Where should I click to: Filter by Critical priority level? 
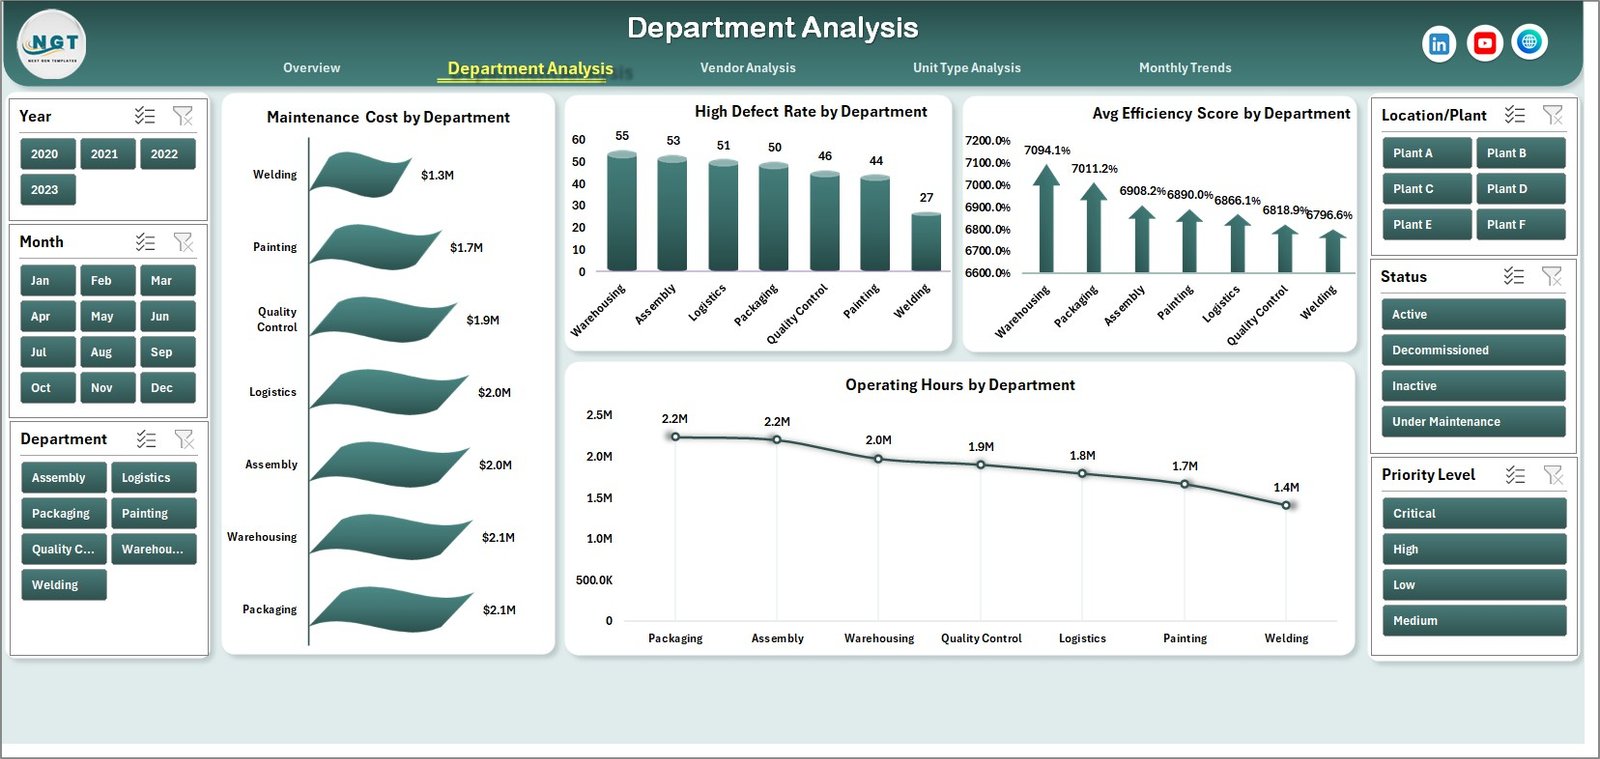(x=1472, y=514)
